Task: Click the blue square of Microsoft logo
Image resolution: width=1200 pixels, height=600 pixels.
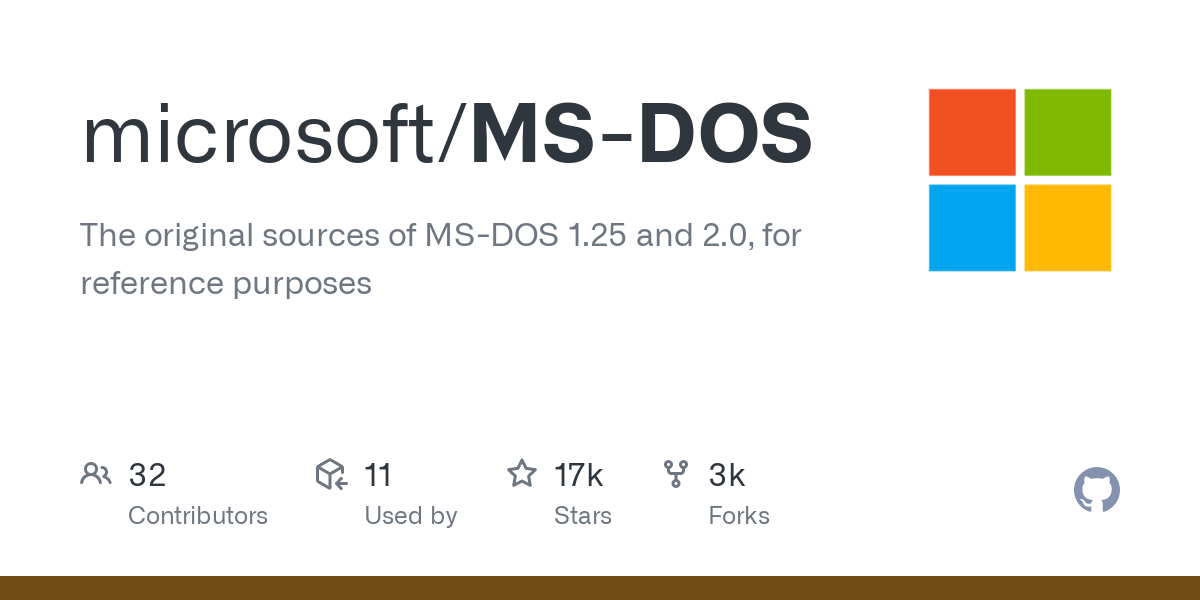Action: click(972, 228)
